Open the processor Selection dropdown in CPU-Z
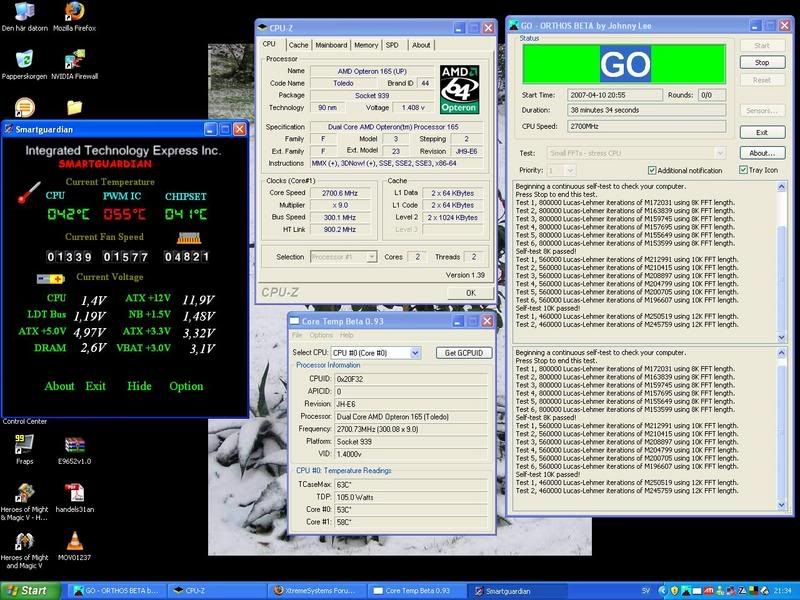Screen dimensions: 800x600 tap(372, 257)
